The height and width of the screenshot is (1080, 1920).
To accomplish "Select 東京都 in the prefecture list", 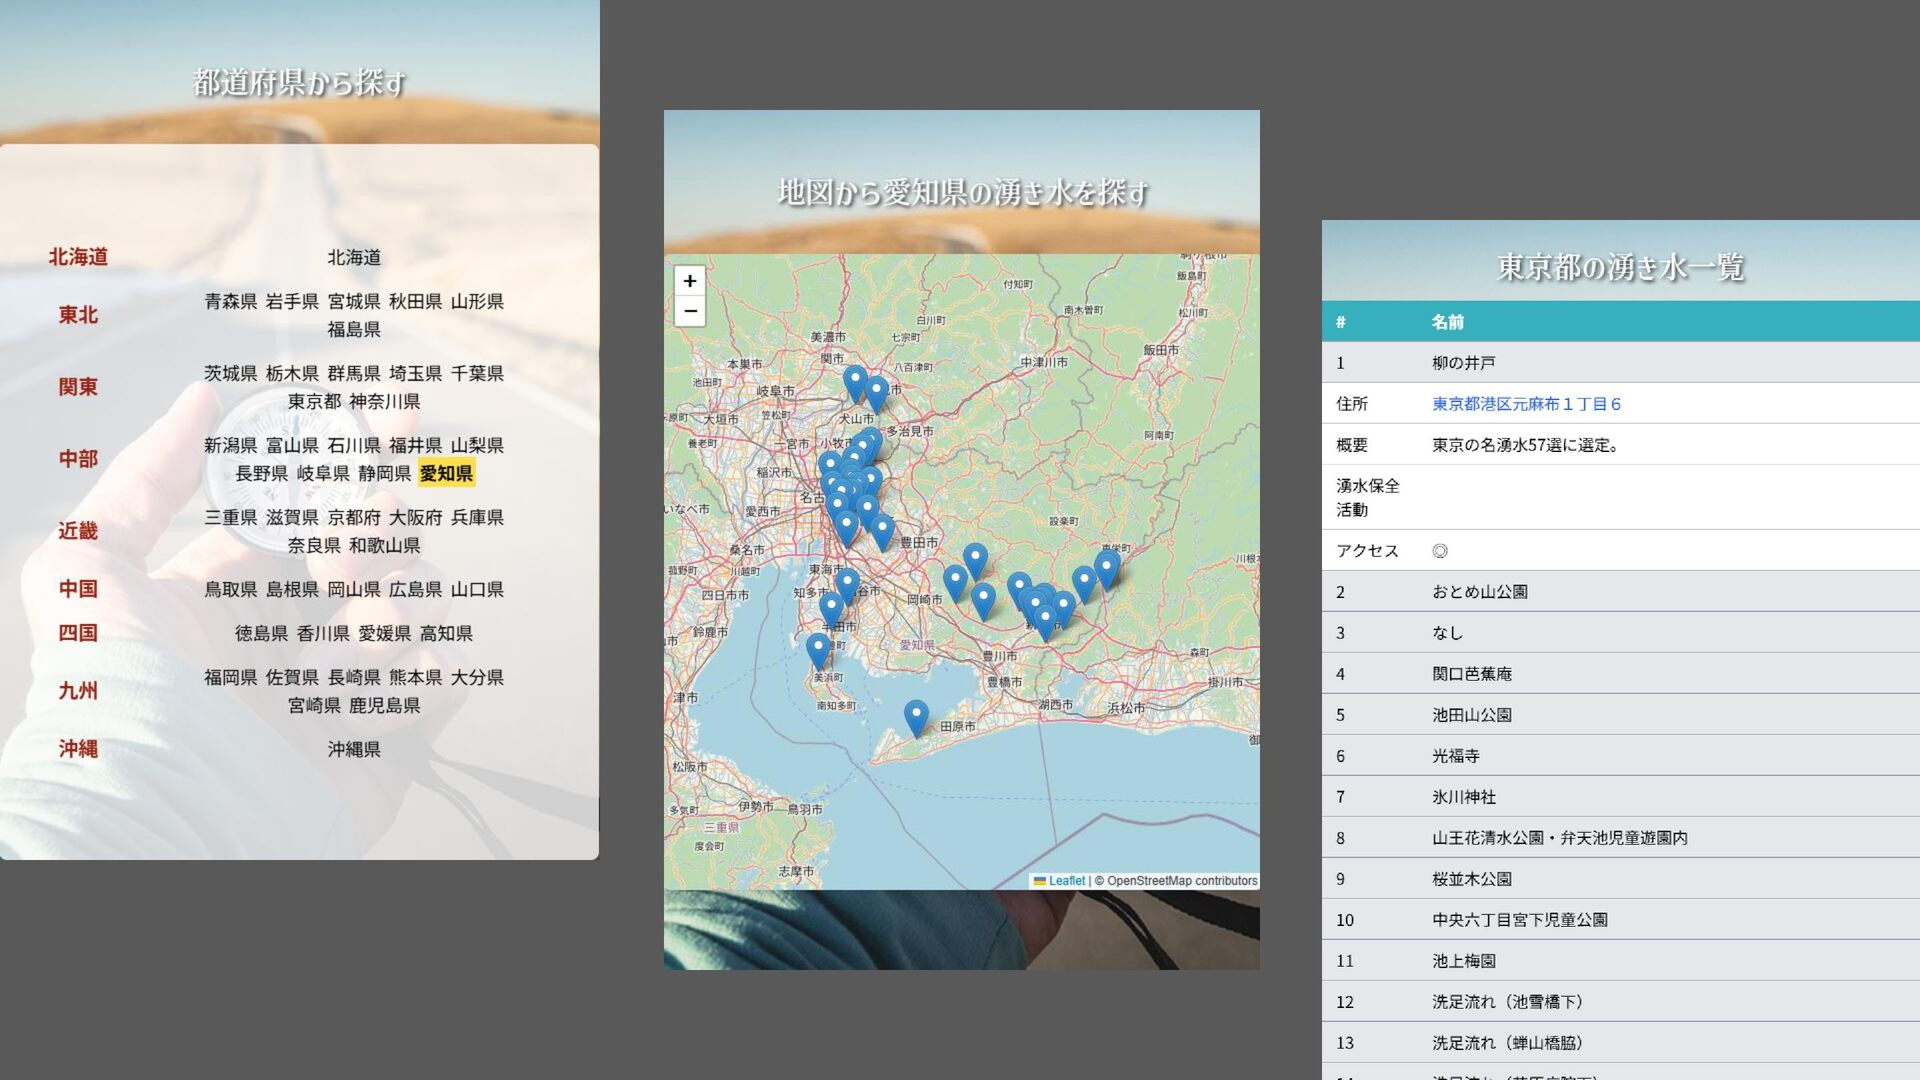I will click(314, 401).
